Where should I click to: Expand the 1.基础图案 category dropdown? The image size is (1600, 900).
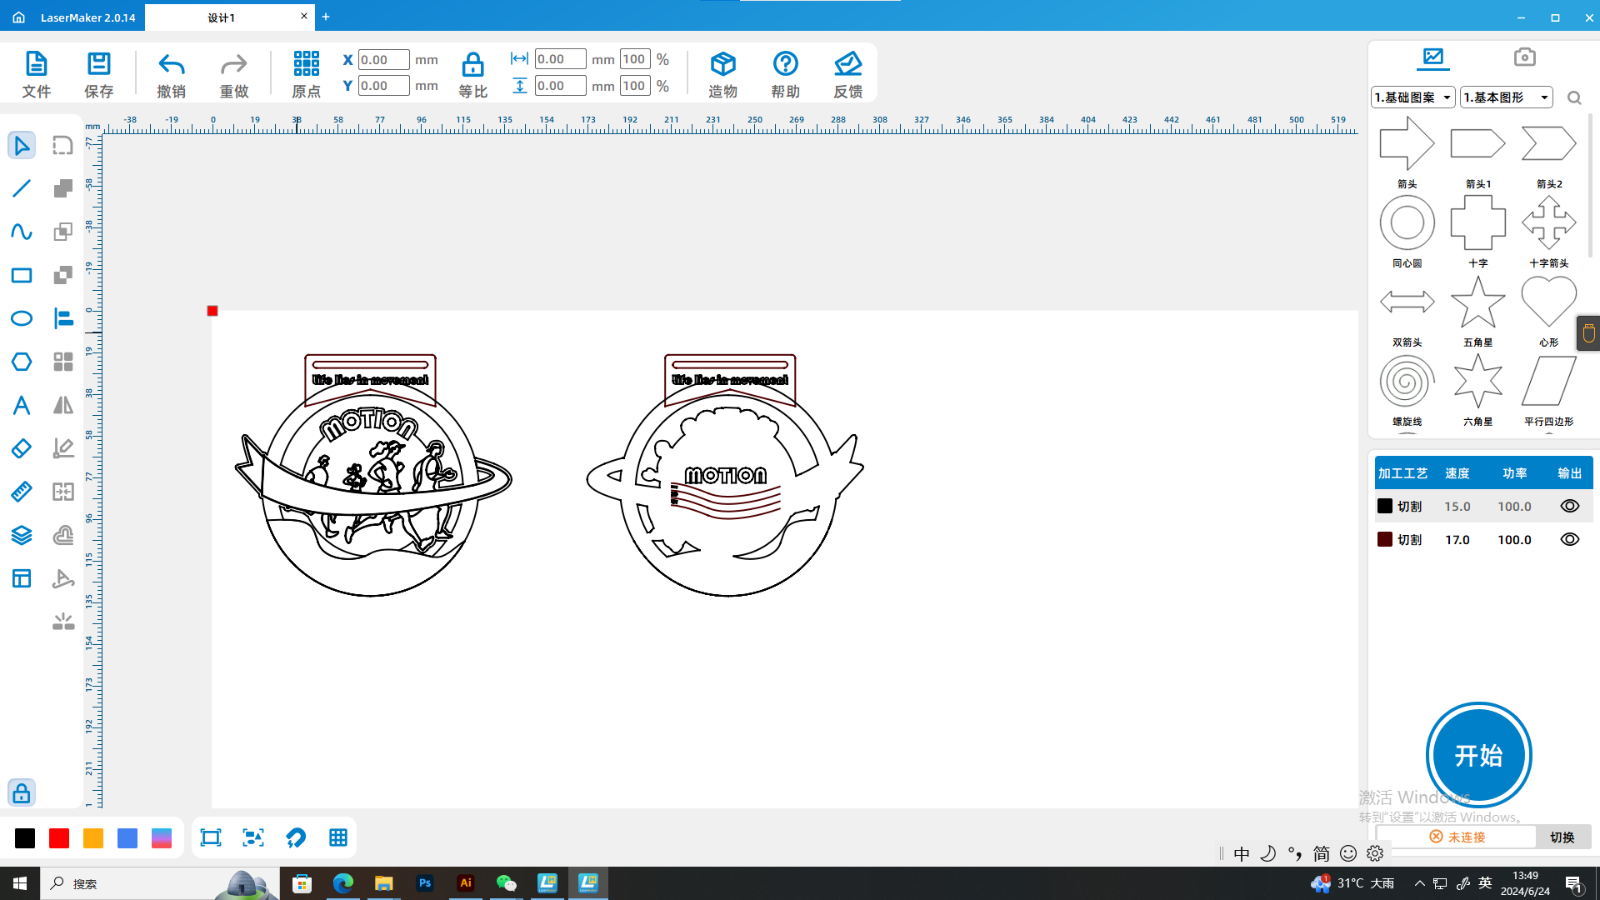1412,97
